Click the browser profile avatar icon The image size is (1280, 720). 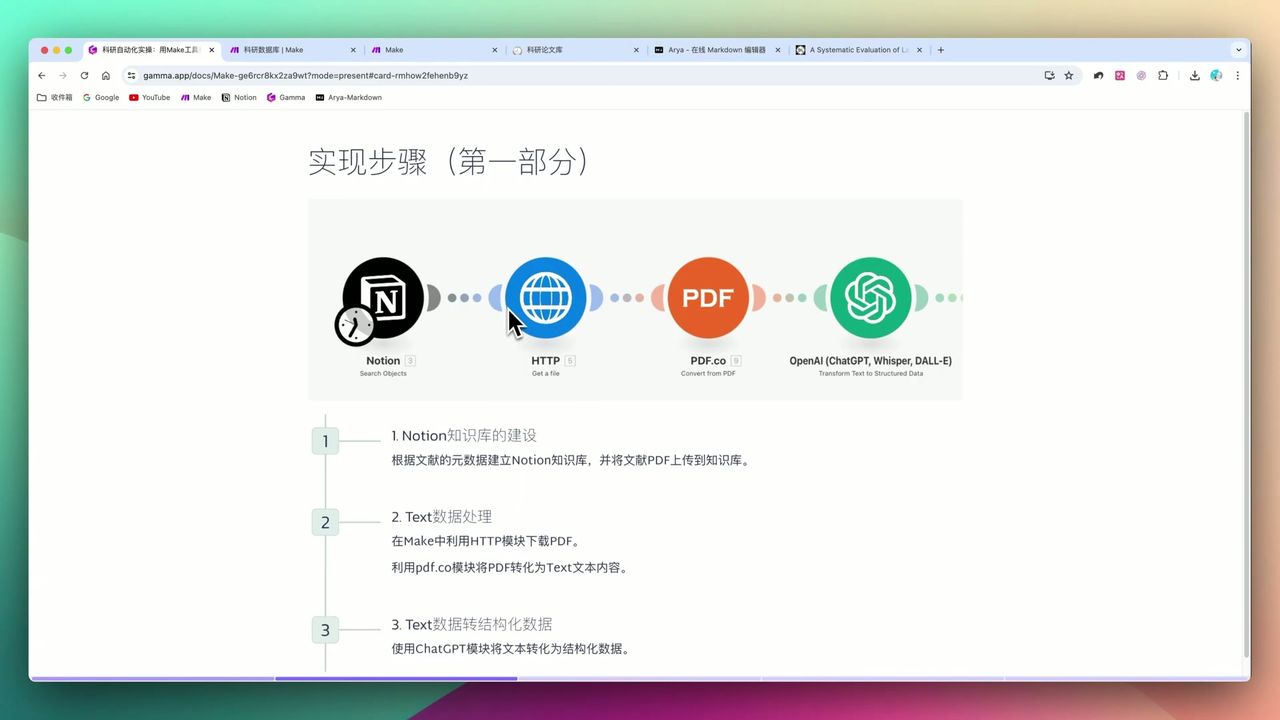(x=1216, y=75)
